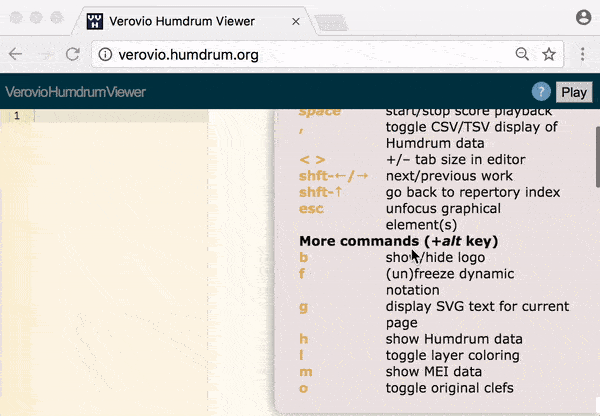600x416 pixels.
Task: Click the 'm' shortcut key label
Action: (306, 372)
